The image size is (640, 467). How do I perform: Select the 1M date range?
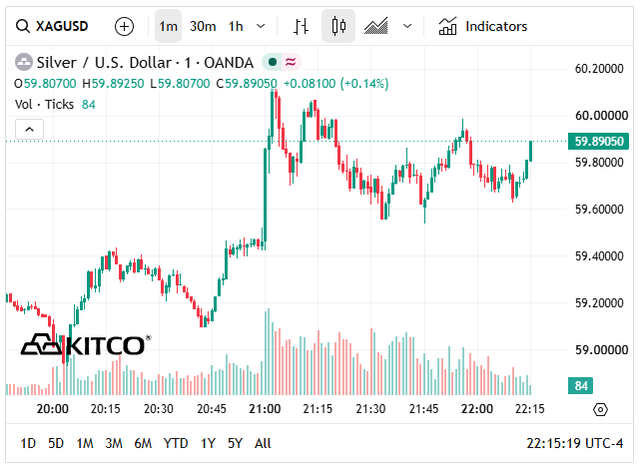coord(85,443)
